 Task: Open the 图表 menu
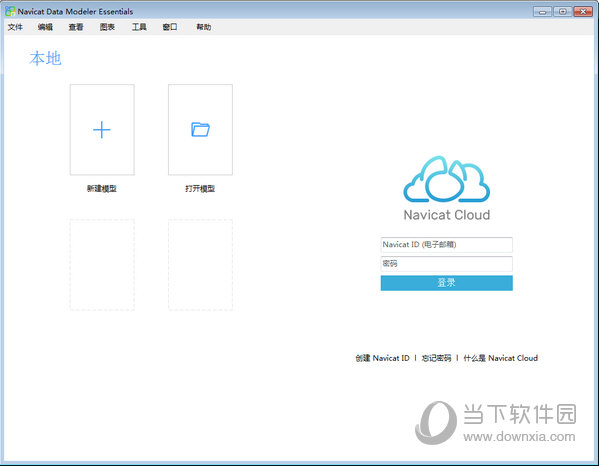[x=107, y=27]
